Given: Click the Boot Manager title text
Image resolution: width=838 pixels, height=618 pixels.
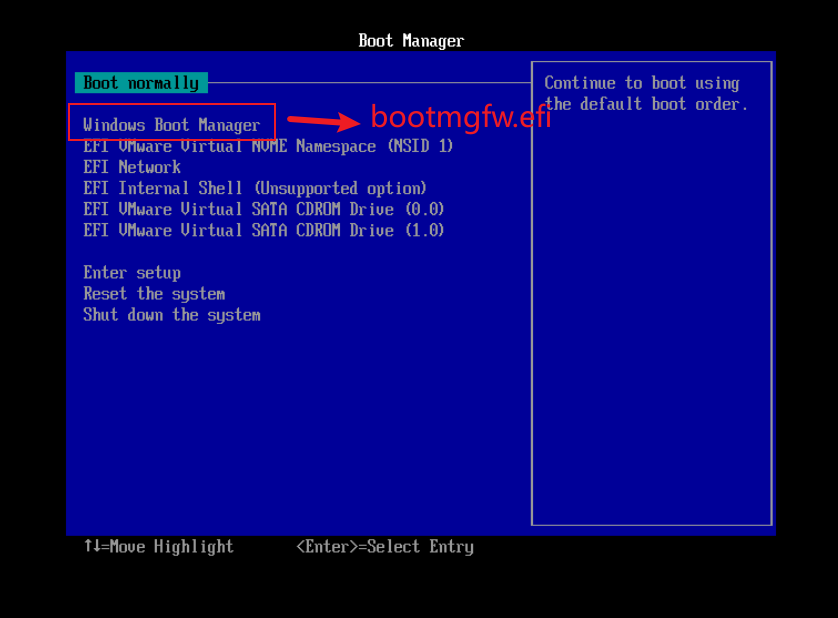Looking at the screenshot, I should point(411,41).
